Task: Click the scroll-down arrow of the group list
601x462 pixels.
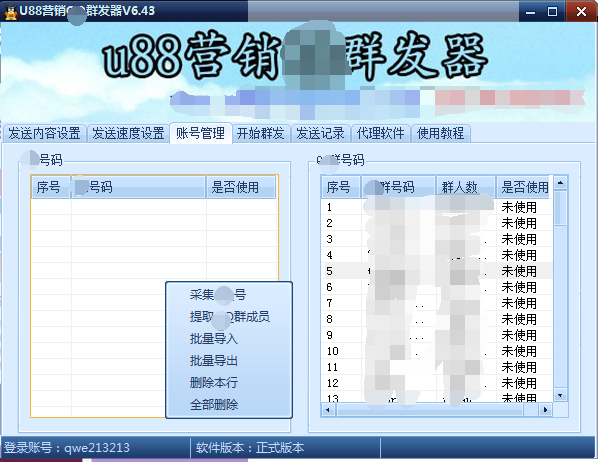Action: click(560, 395)
